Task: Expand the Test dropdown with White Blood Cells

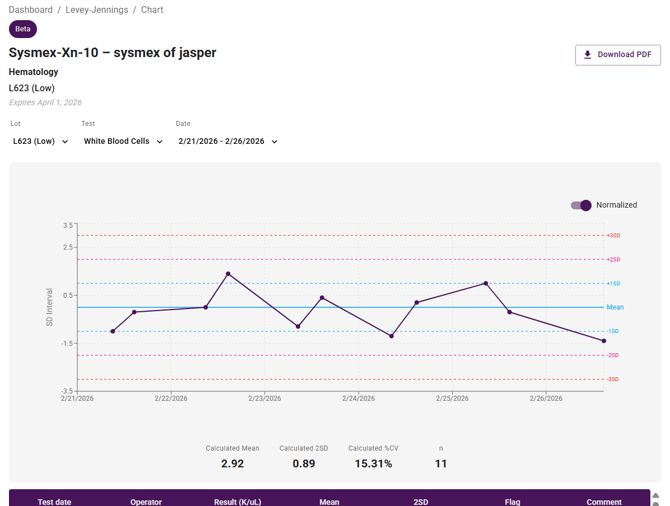Action: click(x=123, y=142)
